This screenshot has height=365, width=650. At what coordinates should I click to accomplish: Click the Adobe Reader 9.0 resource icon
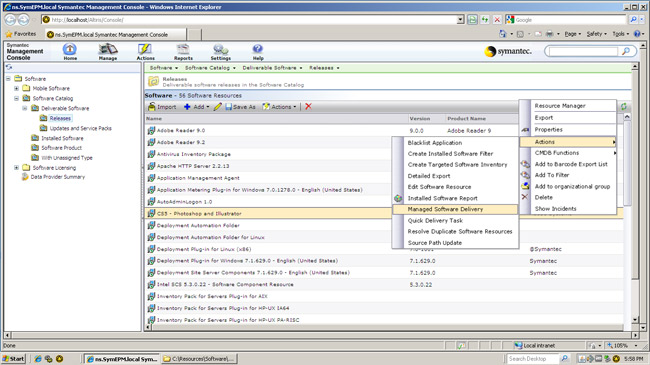pyautogui.click(x=151, y=130)
